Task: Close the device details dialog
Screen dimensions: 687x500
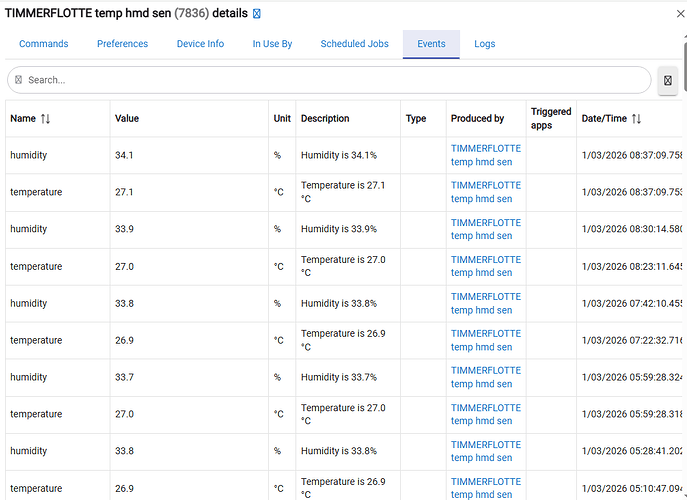Action: point(668,15)
